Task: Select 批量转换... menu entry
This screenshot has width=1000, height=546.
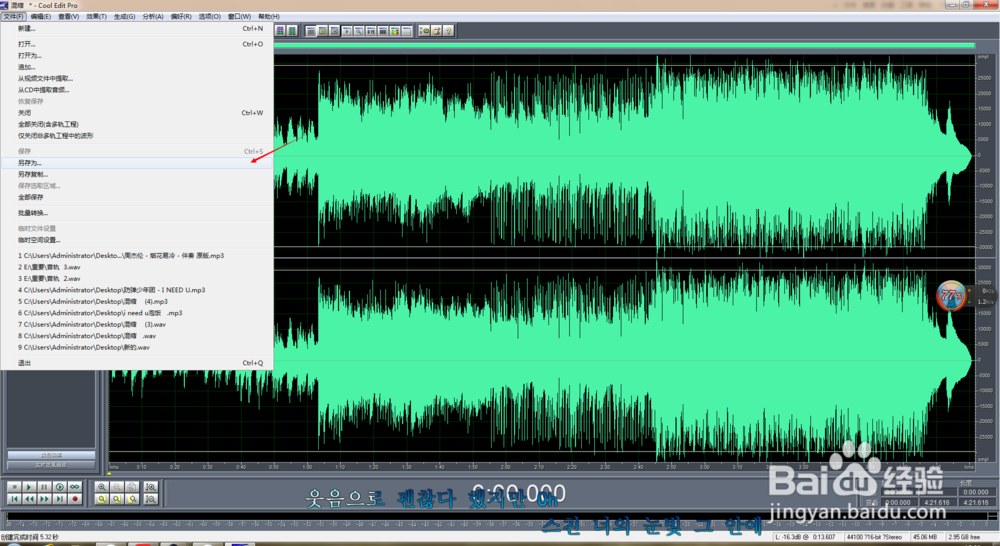Action: [x=136, y=213]
